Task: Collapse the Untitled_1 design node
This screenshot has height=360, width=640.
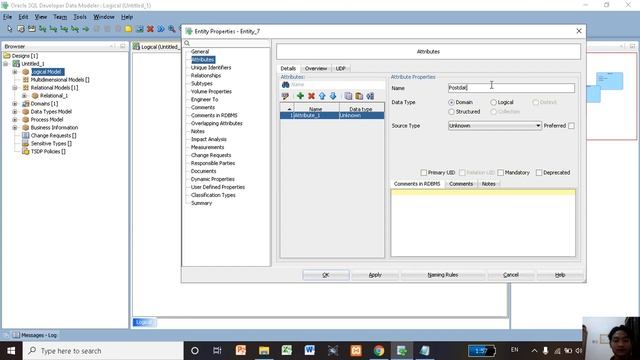Action: (6, 64)
